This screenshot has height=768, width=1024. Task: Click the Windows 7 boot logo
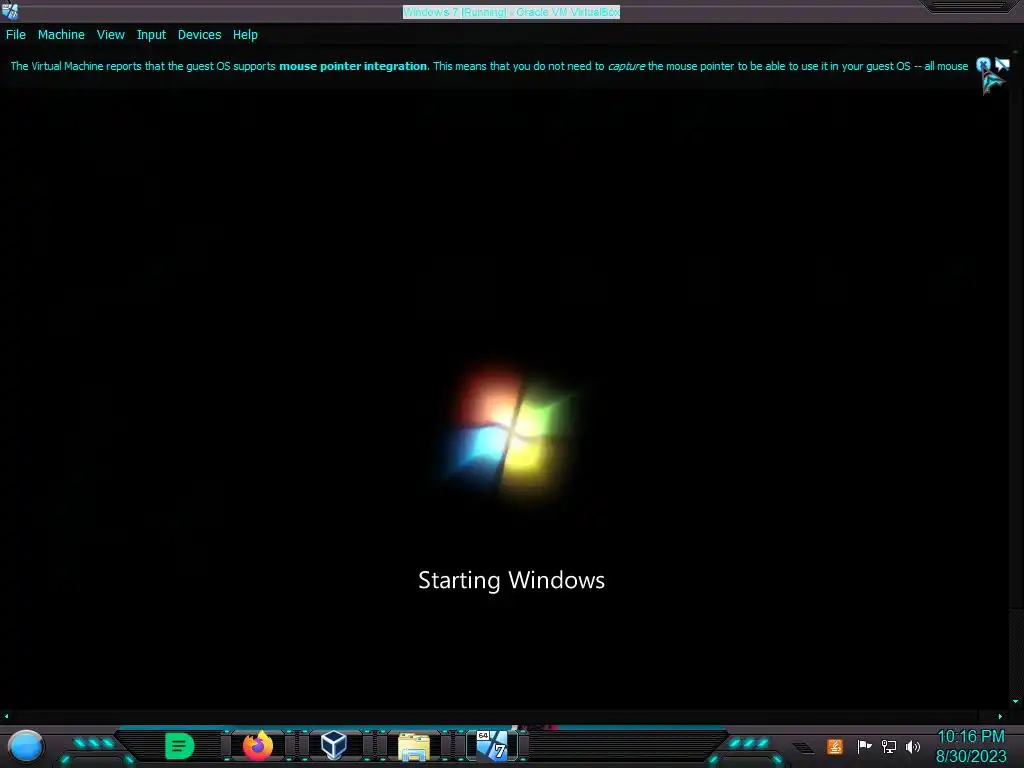pos(511,434)
